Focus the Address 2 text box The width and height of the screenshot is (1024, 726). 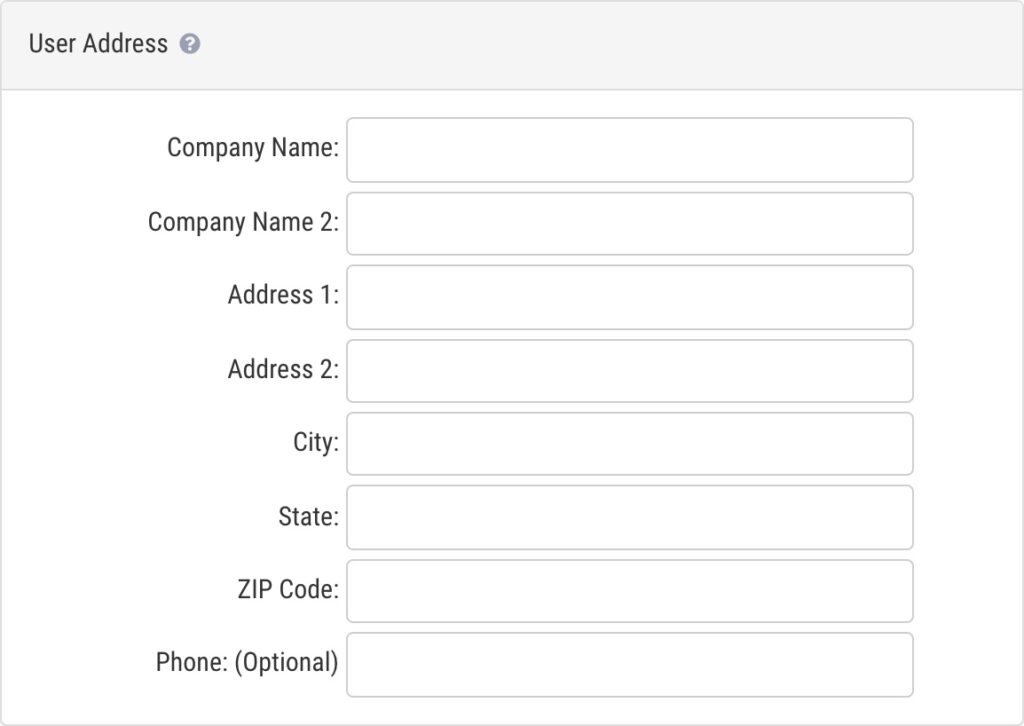[629, 370]
